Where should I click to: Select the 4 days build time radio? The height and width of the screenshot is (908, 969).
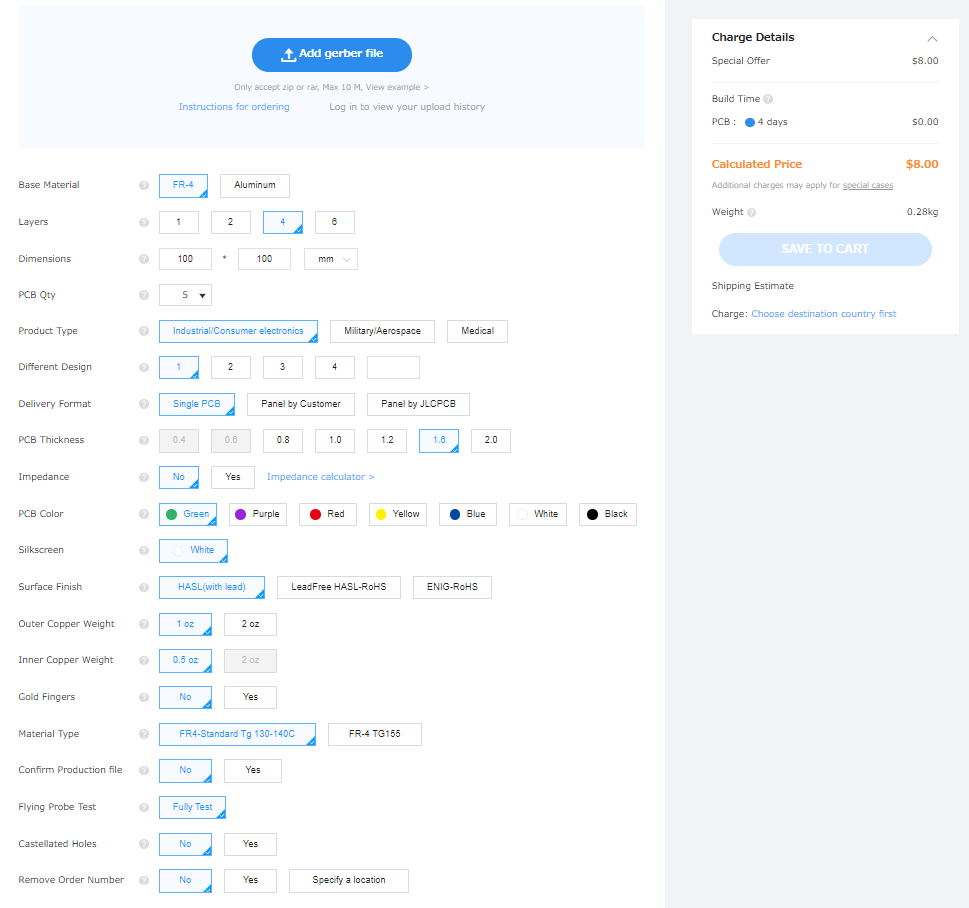[750, 122]
